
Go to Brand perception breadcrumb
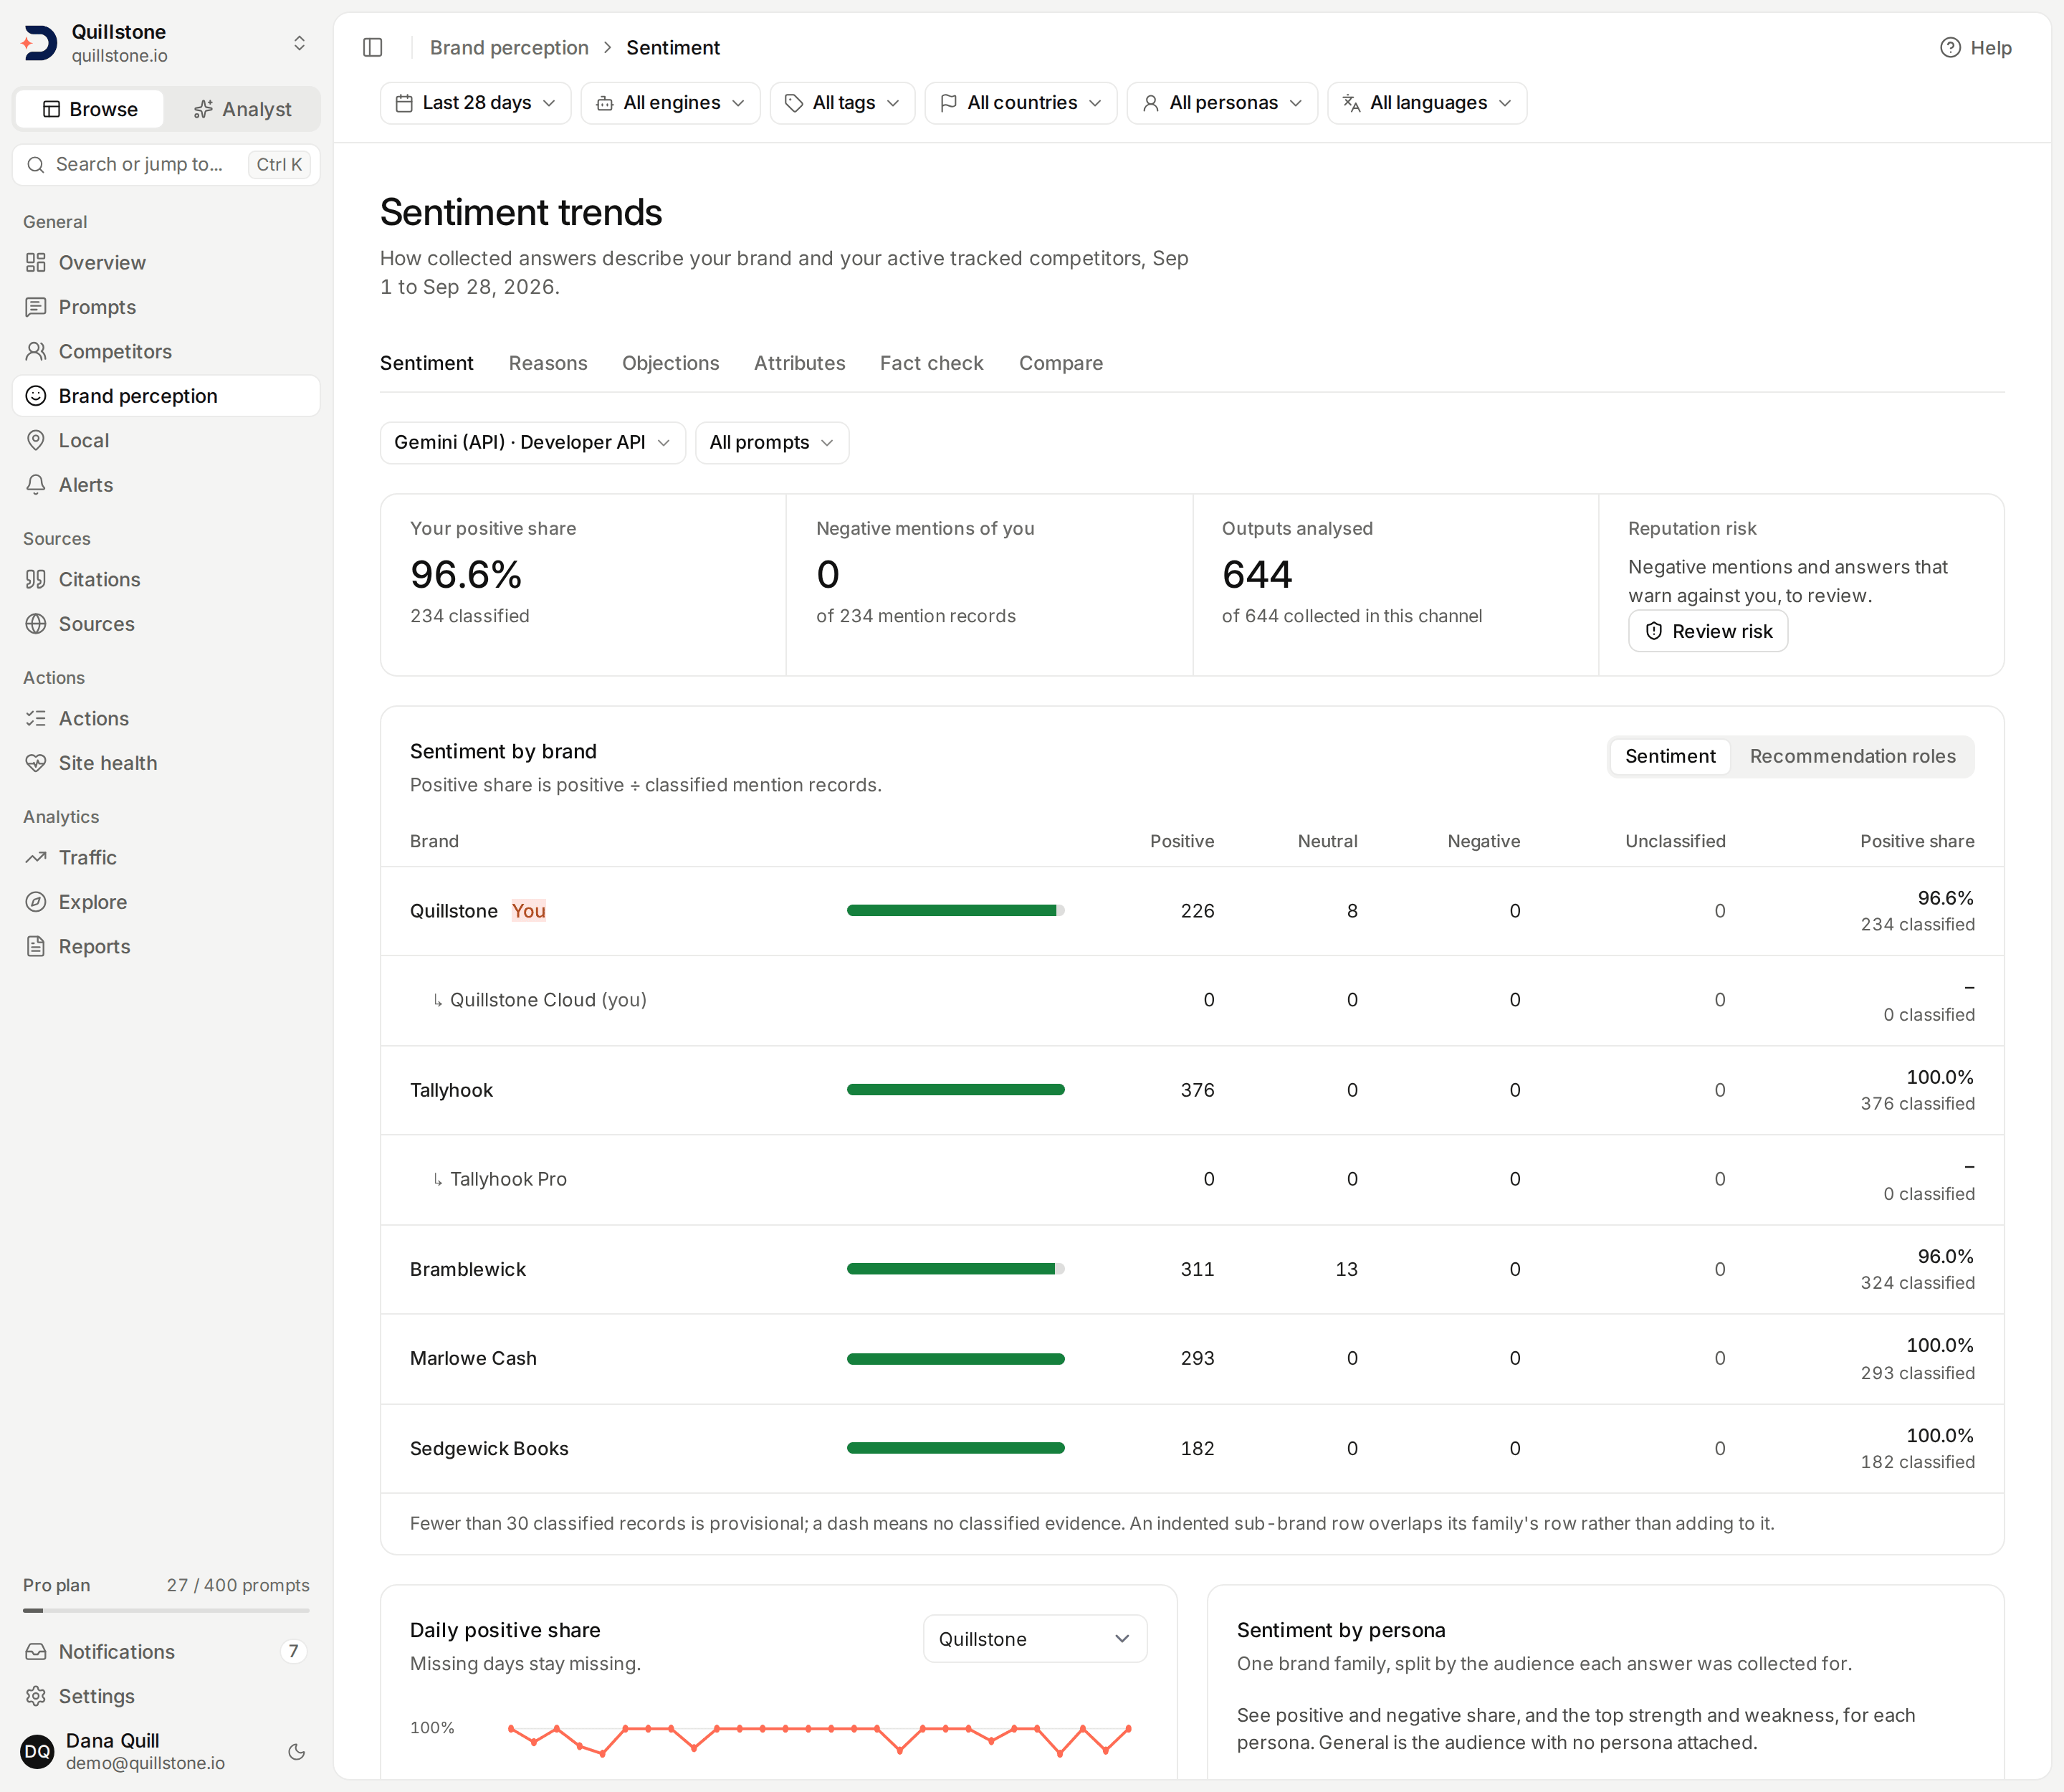click(x=509, y=47)
